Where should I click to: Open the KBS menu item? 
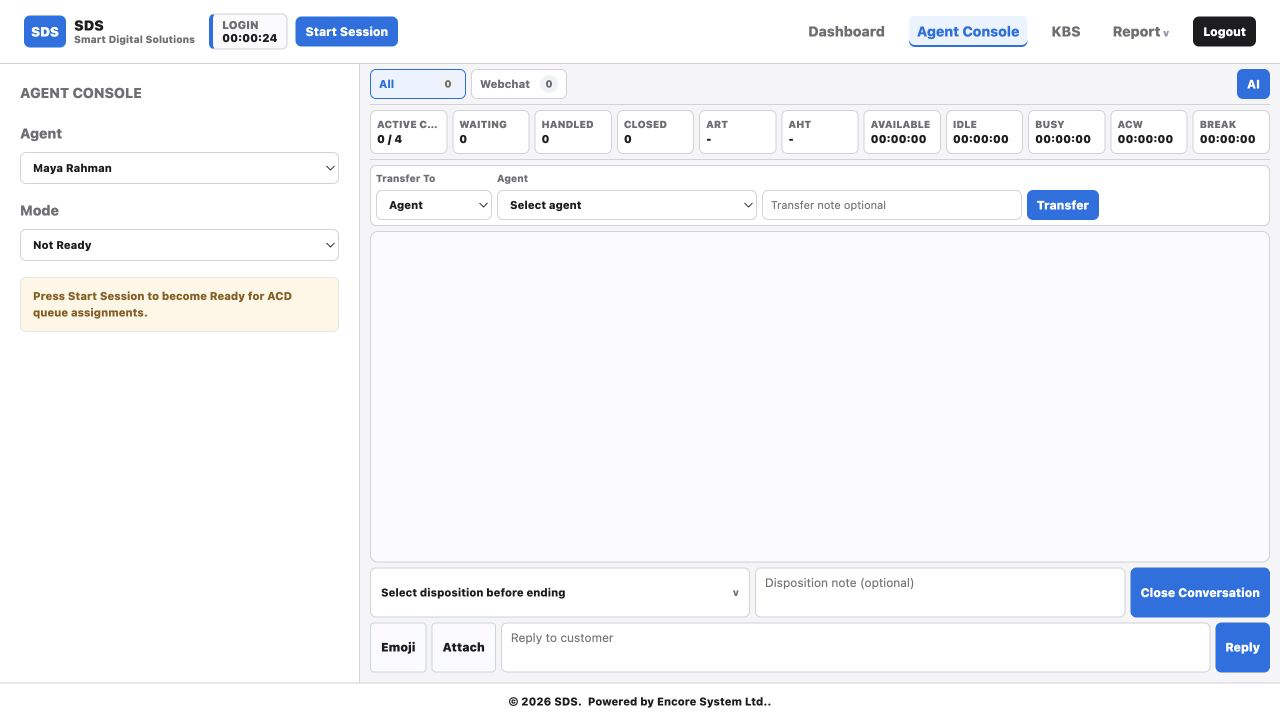click(x=1066, y=32)
